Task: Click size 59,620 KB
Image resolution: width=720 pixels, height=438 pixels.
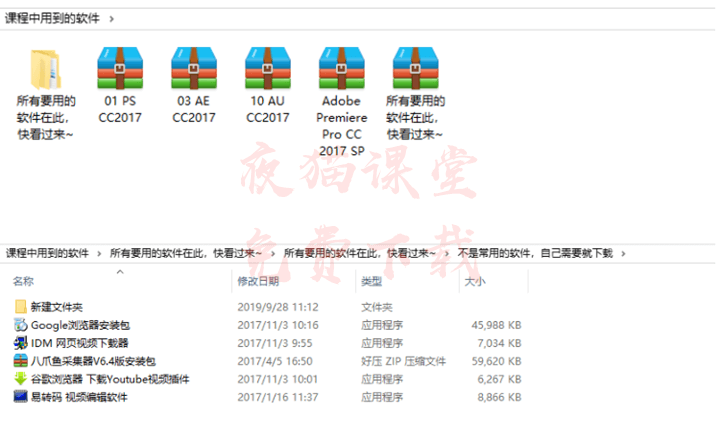Action: click(x=496, y=361)
